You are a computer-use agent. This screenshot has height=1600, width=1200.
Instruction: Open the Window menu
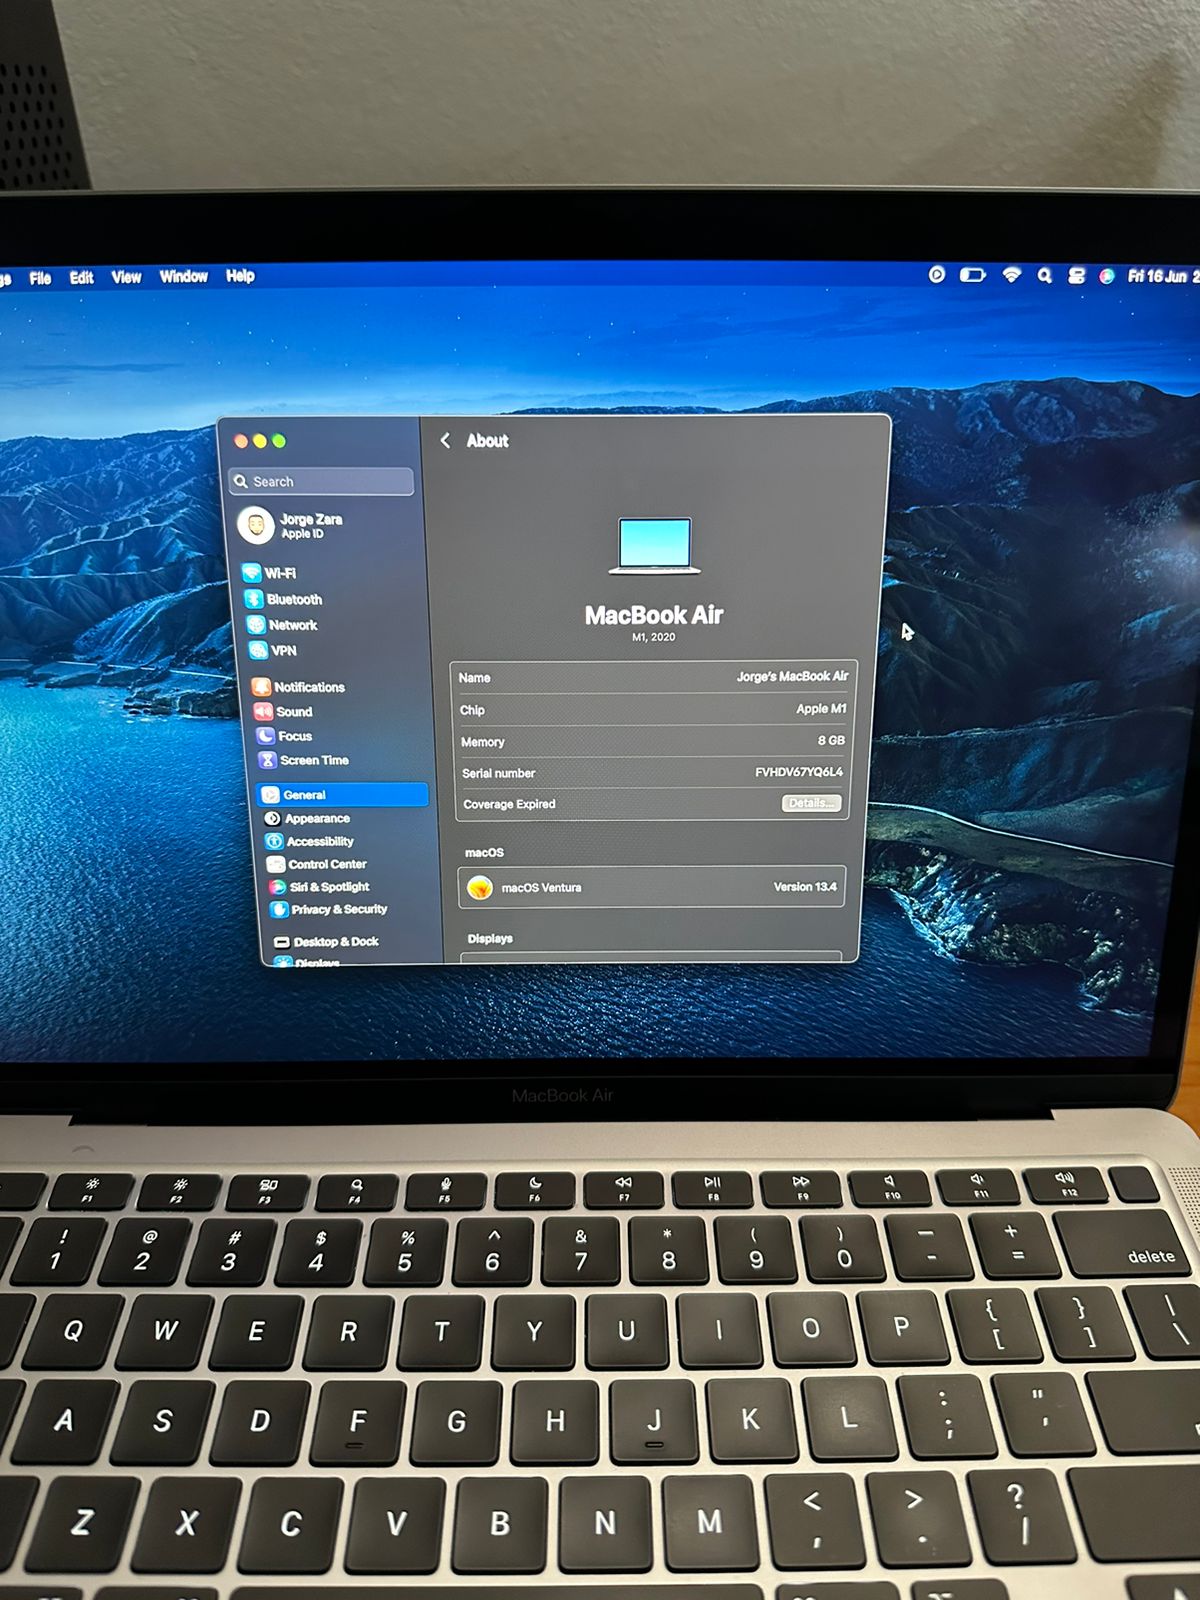tap(184, 276)
